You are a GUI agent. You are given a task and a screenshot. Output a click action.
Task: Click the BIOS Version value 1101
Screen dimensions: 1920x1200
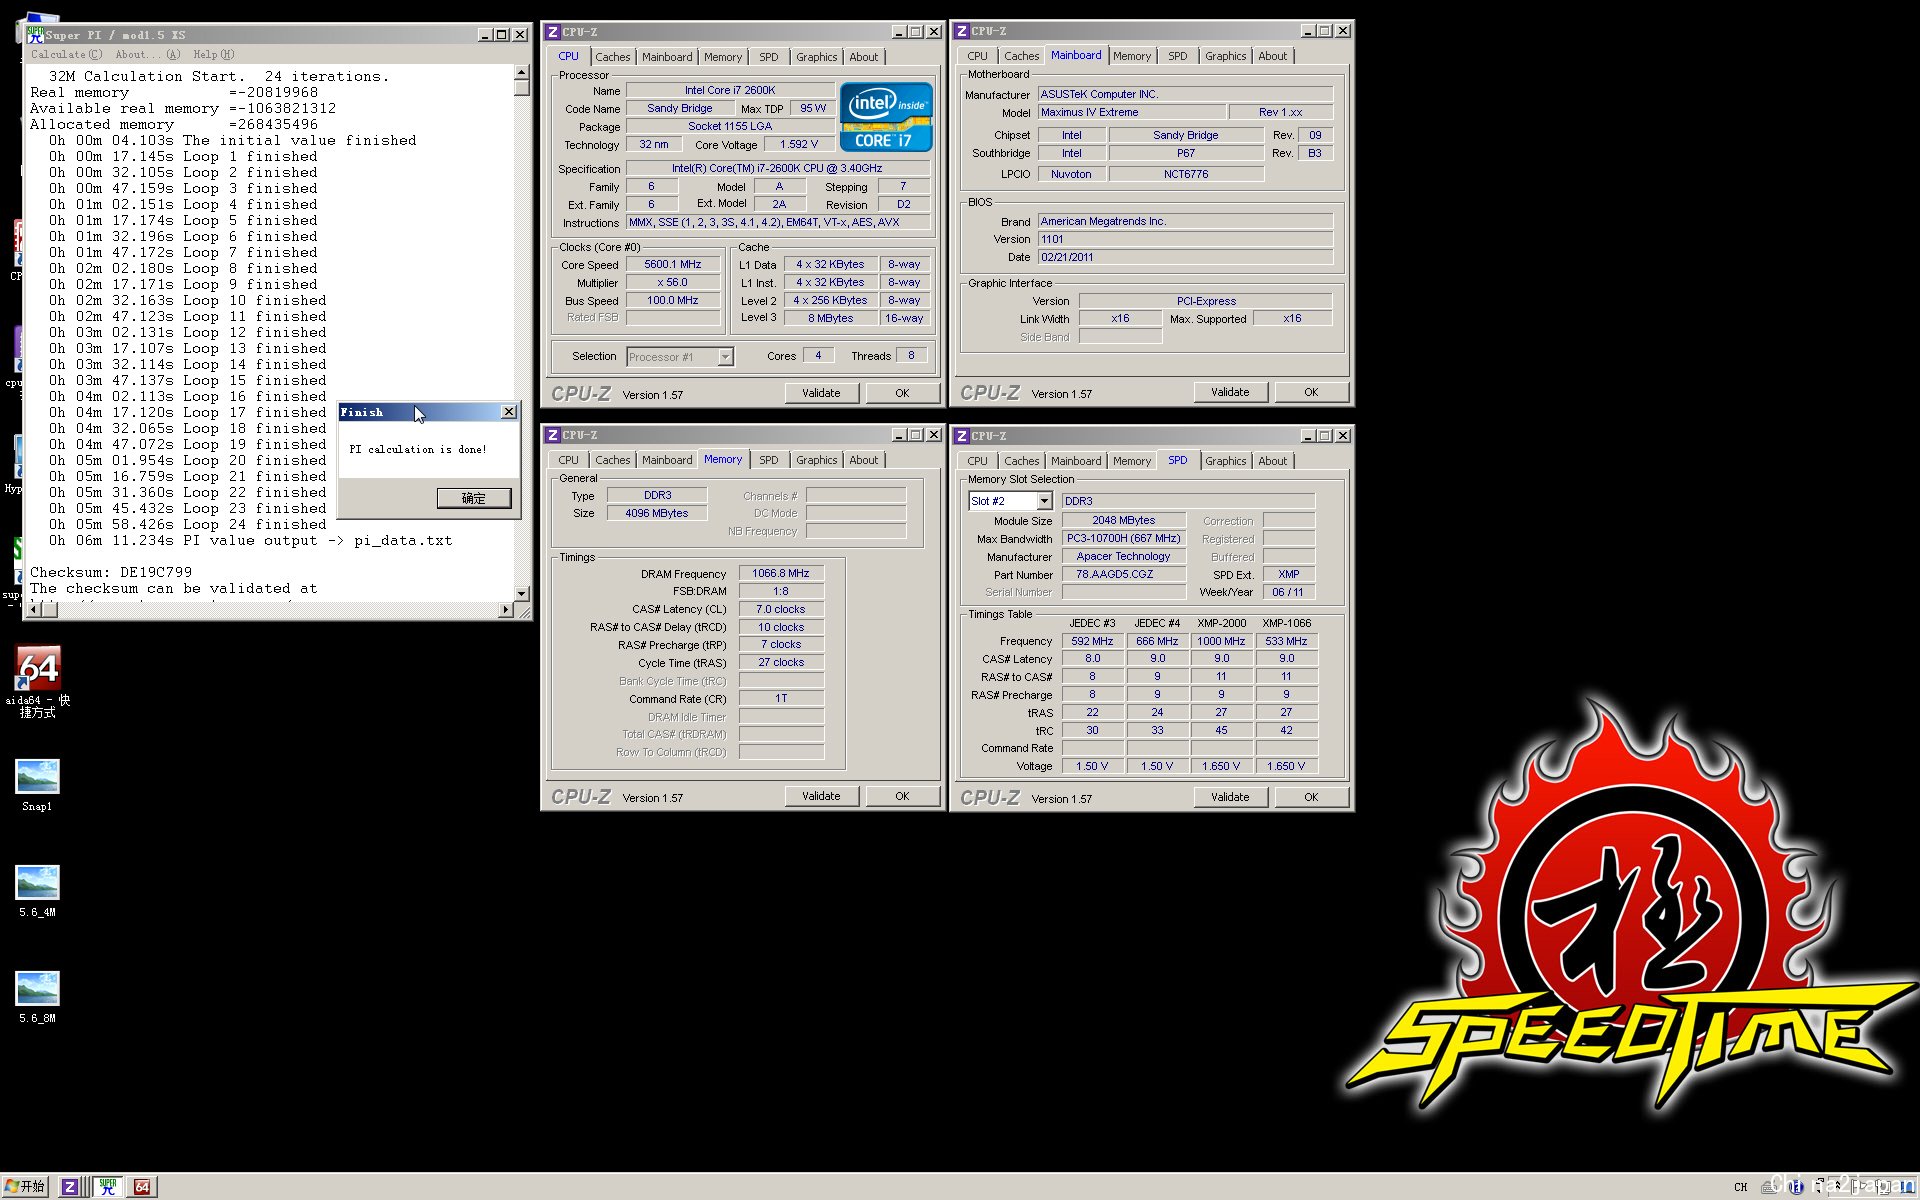1185,239
